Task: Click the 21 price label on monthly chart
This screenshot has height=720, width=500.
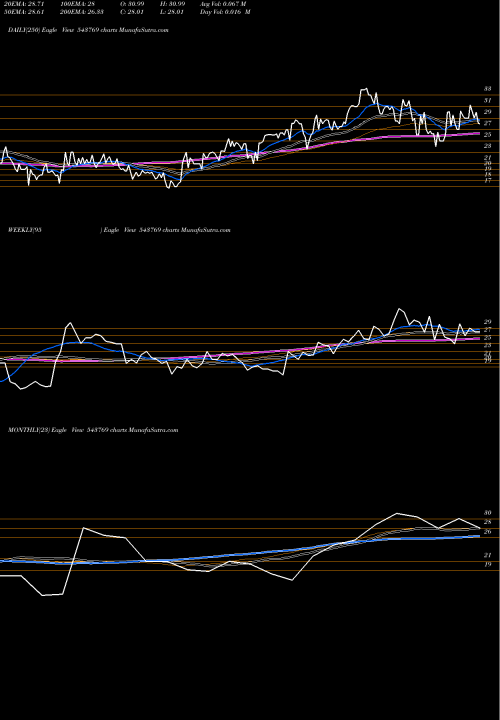Action: pyautogui.click(x=488, y=555)
